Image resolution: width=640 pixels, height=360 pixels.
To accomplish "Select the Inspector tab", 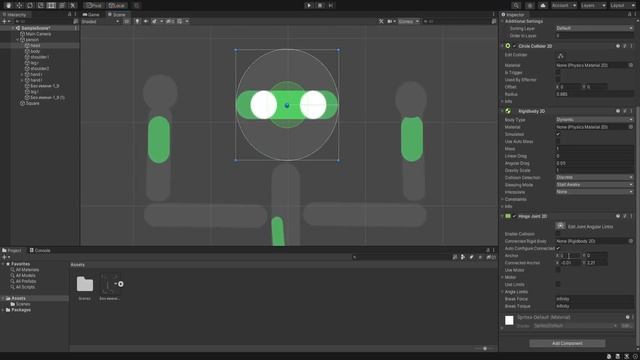I will [x=513, y=15].
